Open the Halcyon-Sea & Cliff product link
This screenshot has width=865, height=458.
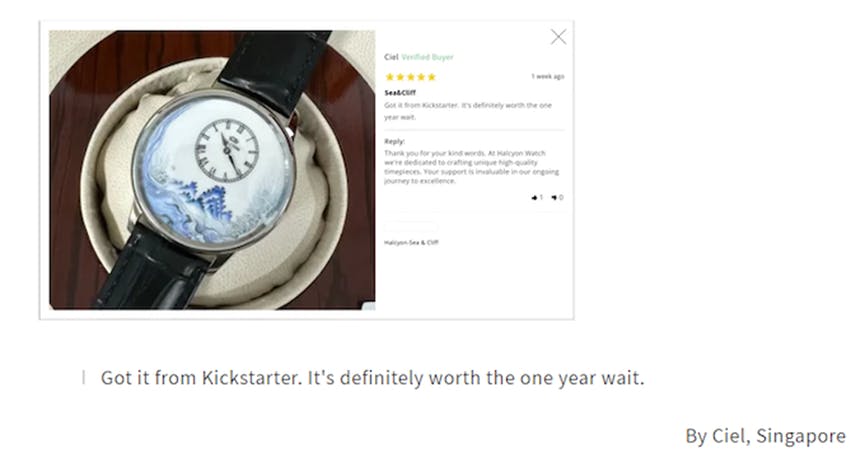click(x=411, y=242)
